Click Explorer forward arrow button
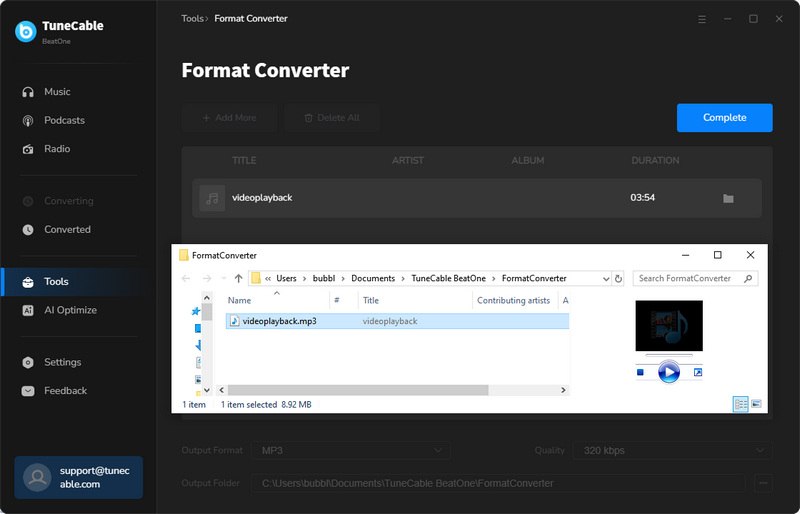800x514 pixels. 207,279
